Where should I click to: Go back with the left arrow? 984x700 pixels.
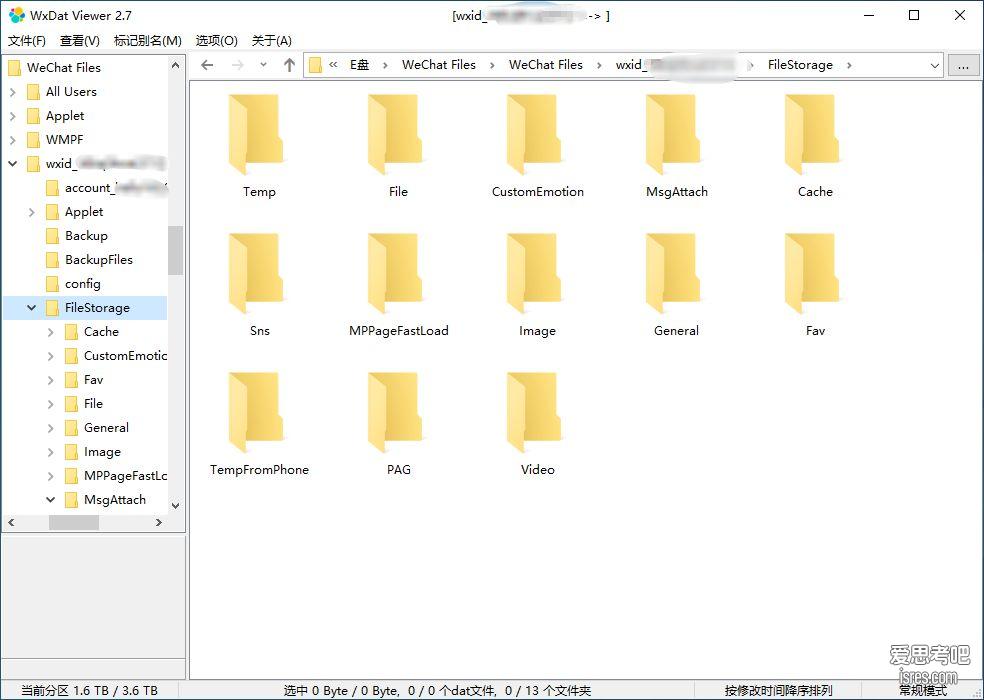coord(207,65)
